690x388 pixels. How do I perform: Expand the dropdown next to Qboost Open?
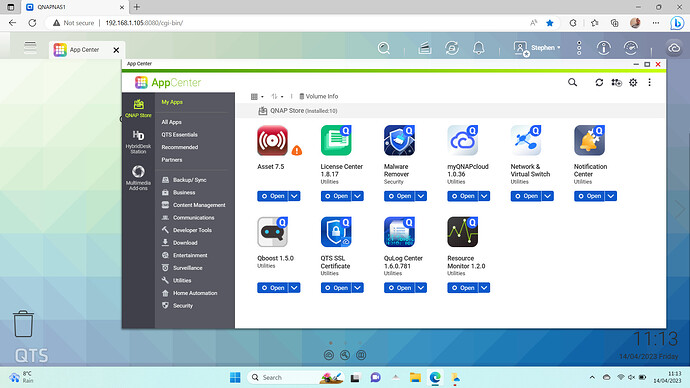294,288
